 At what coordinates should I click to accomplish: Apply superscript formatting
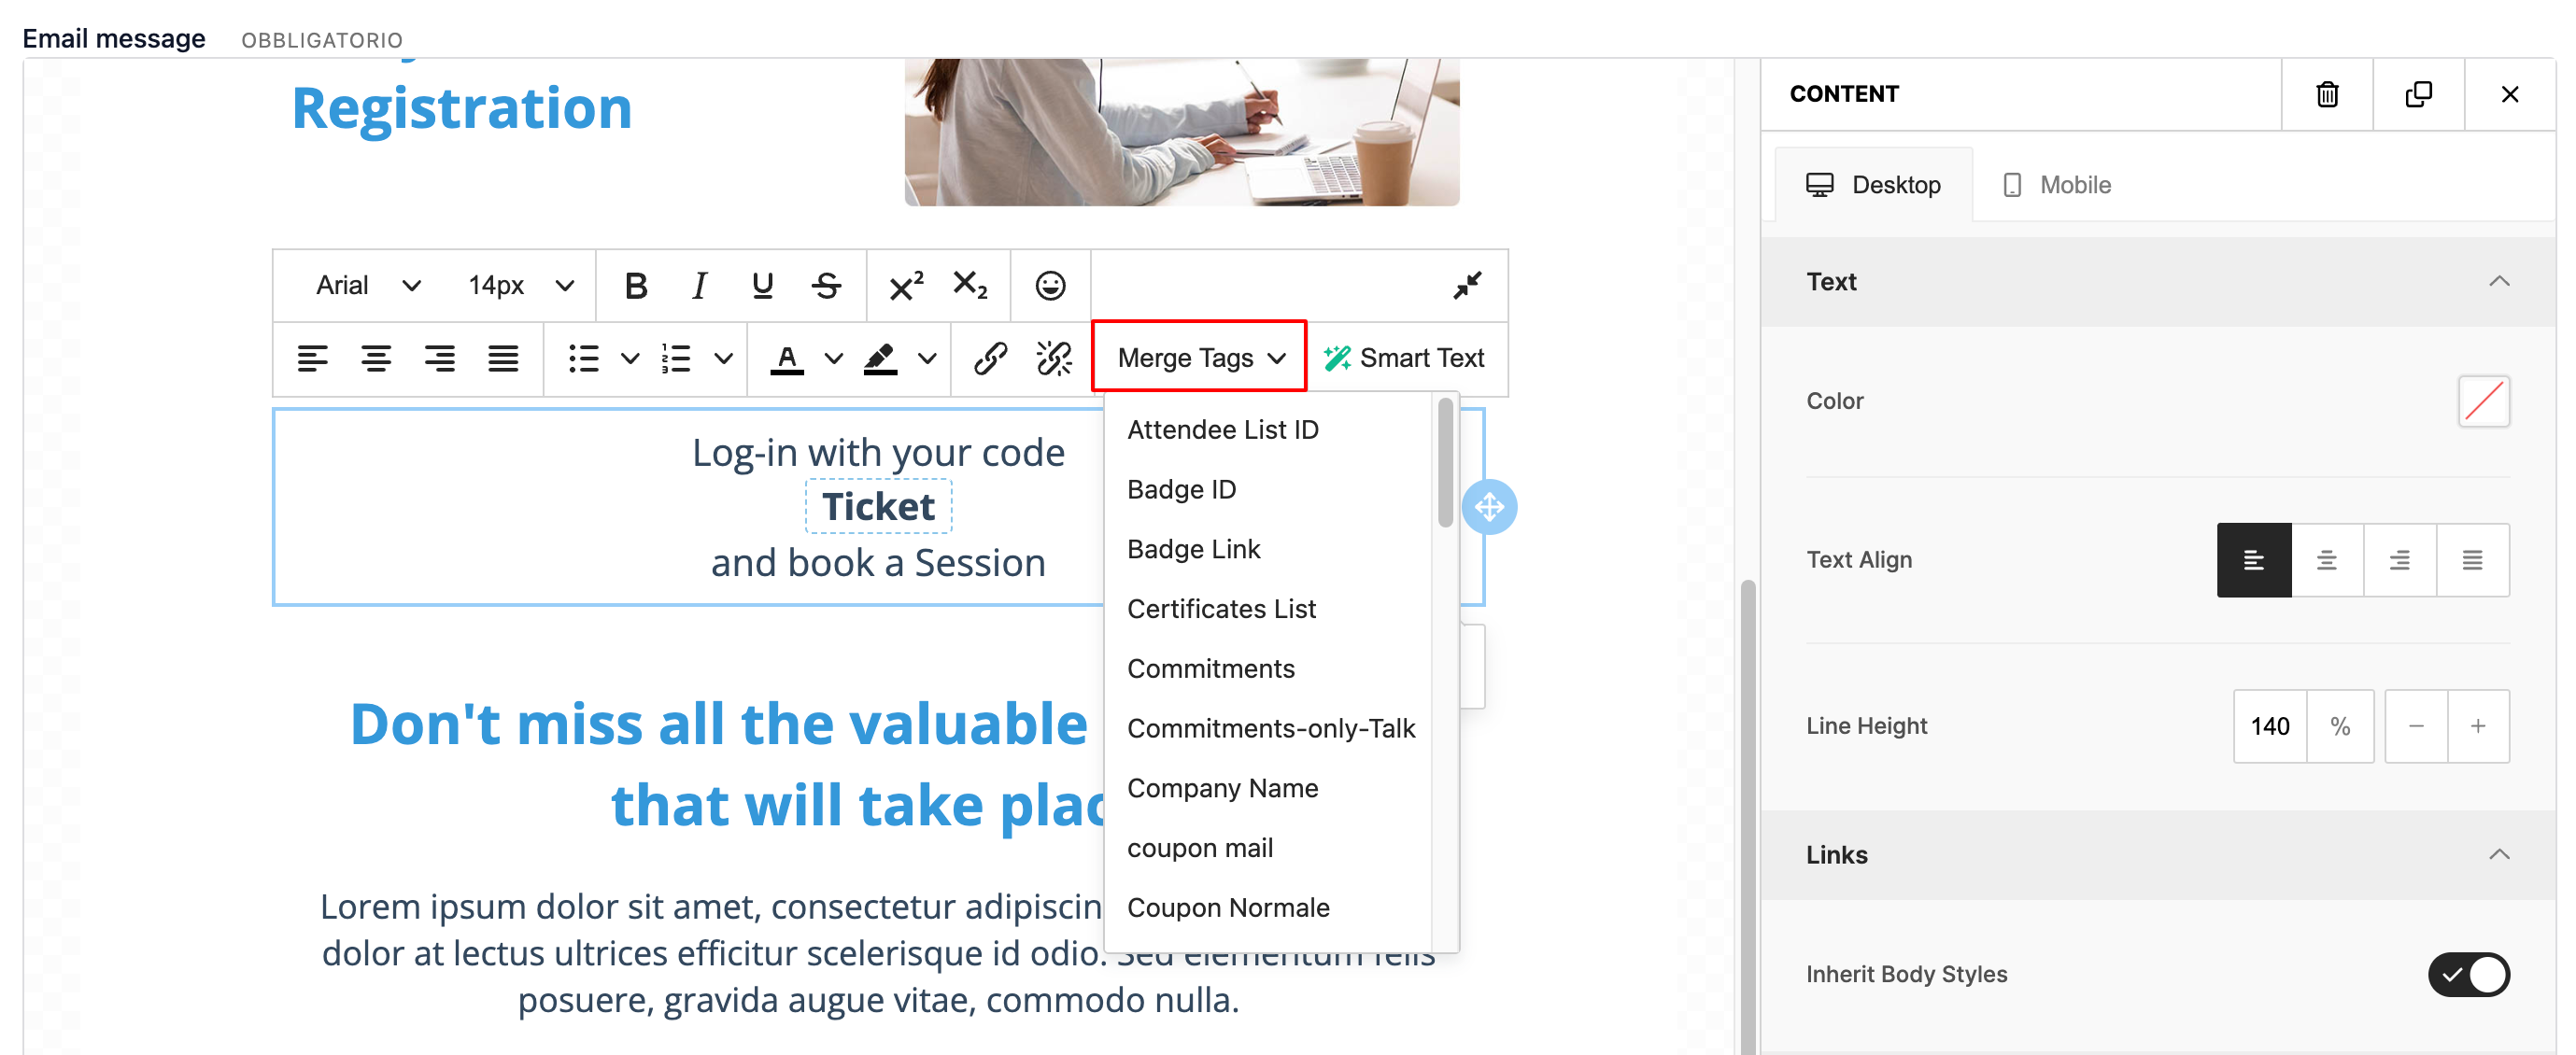pos(906,286)
